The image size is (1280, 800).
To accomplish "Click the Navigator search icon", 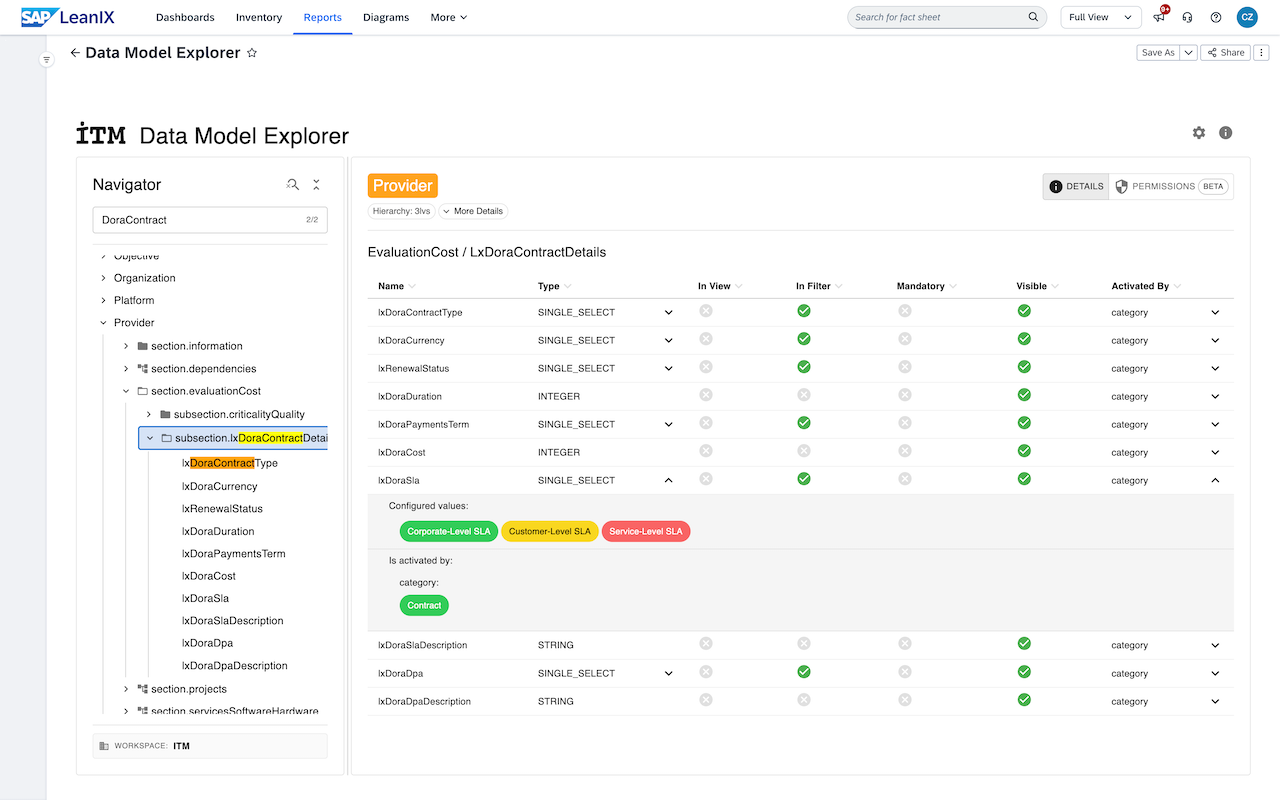I will tap(292, 184).
